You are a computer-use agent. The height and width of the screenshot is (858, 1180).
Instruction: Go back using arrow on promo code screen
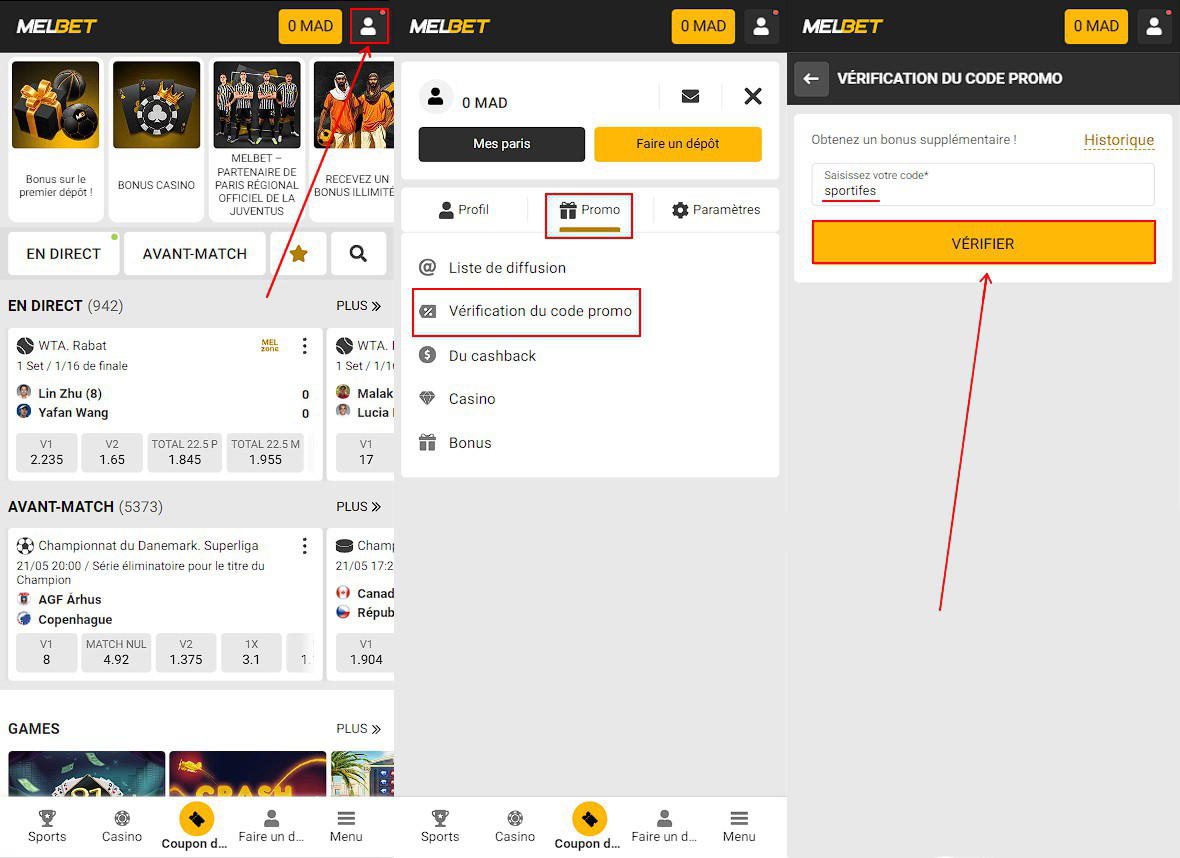pos(811,78)
